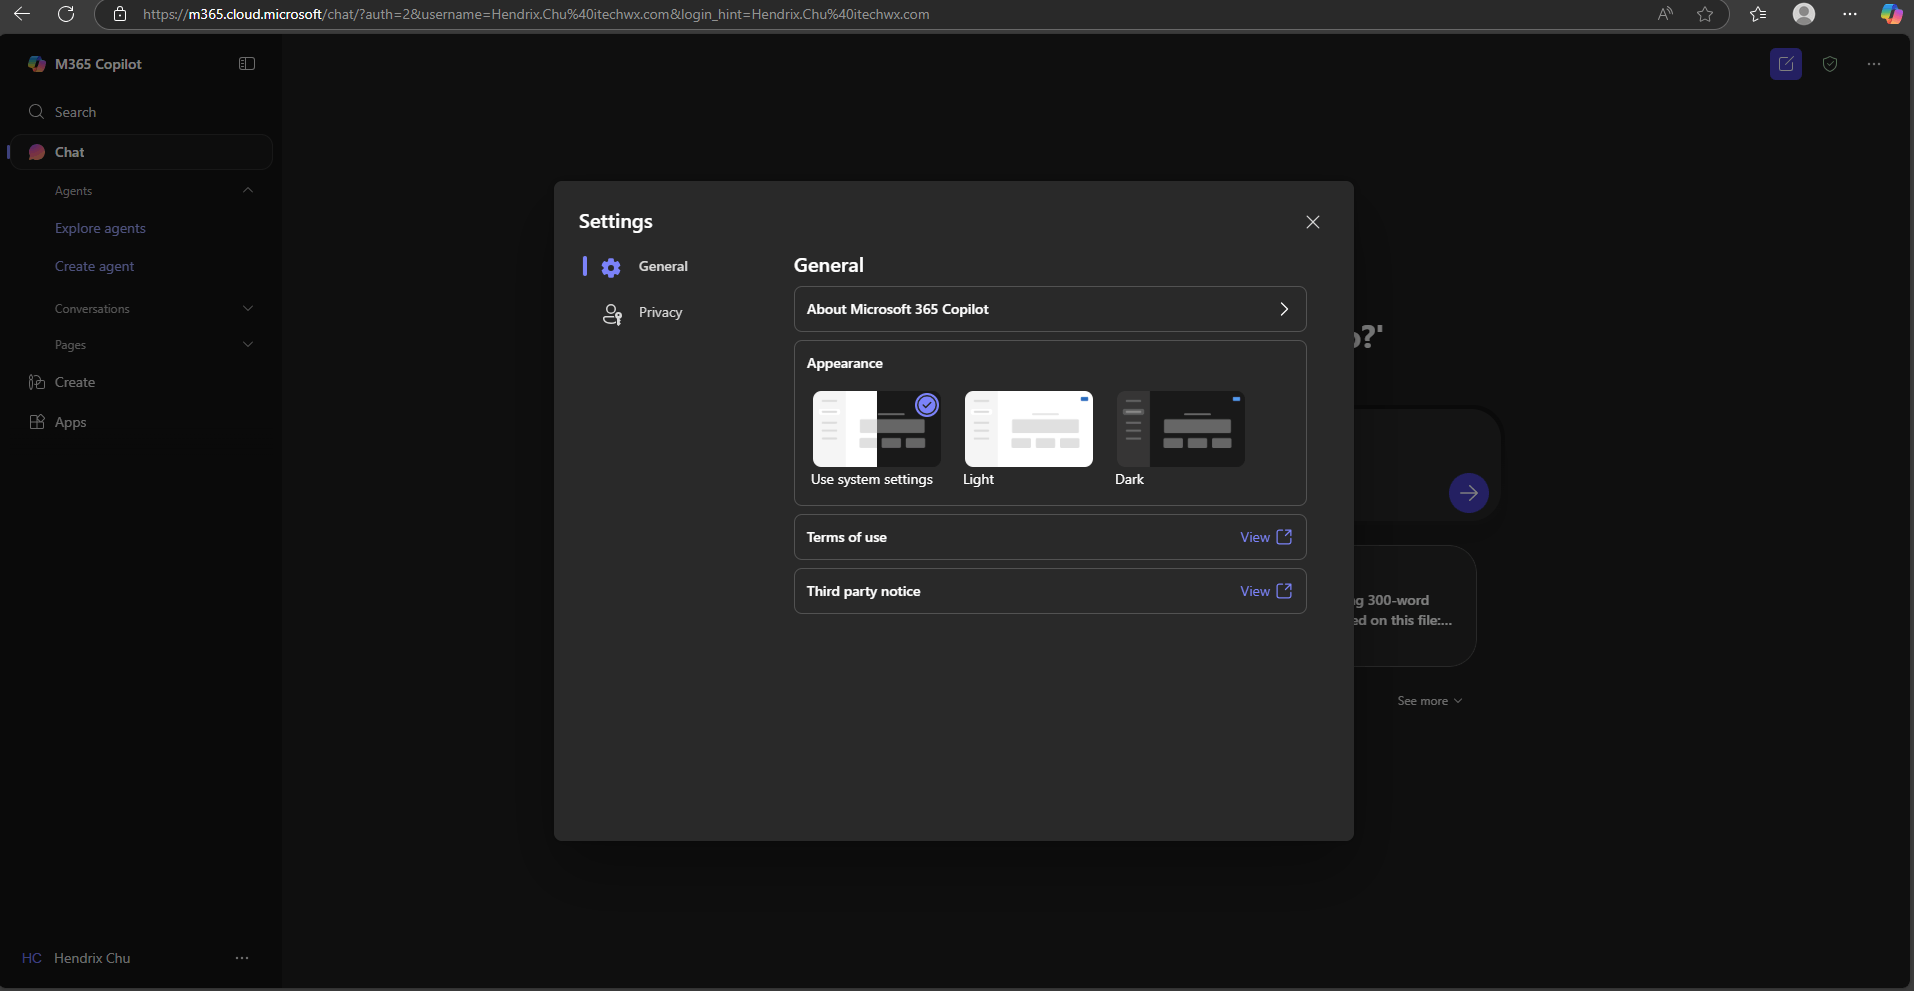This screenshot has width=1914, height=991.
Task: Open the Copilot sidebar in Edge
Action: tap(1891, 14)
